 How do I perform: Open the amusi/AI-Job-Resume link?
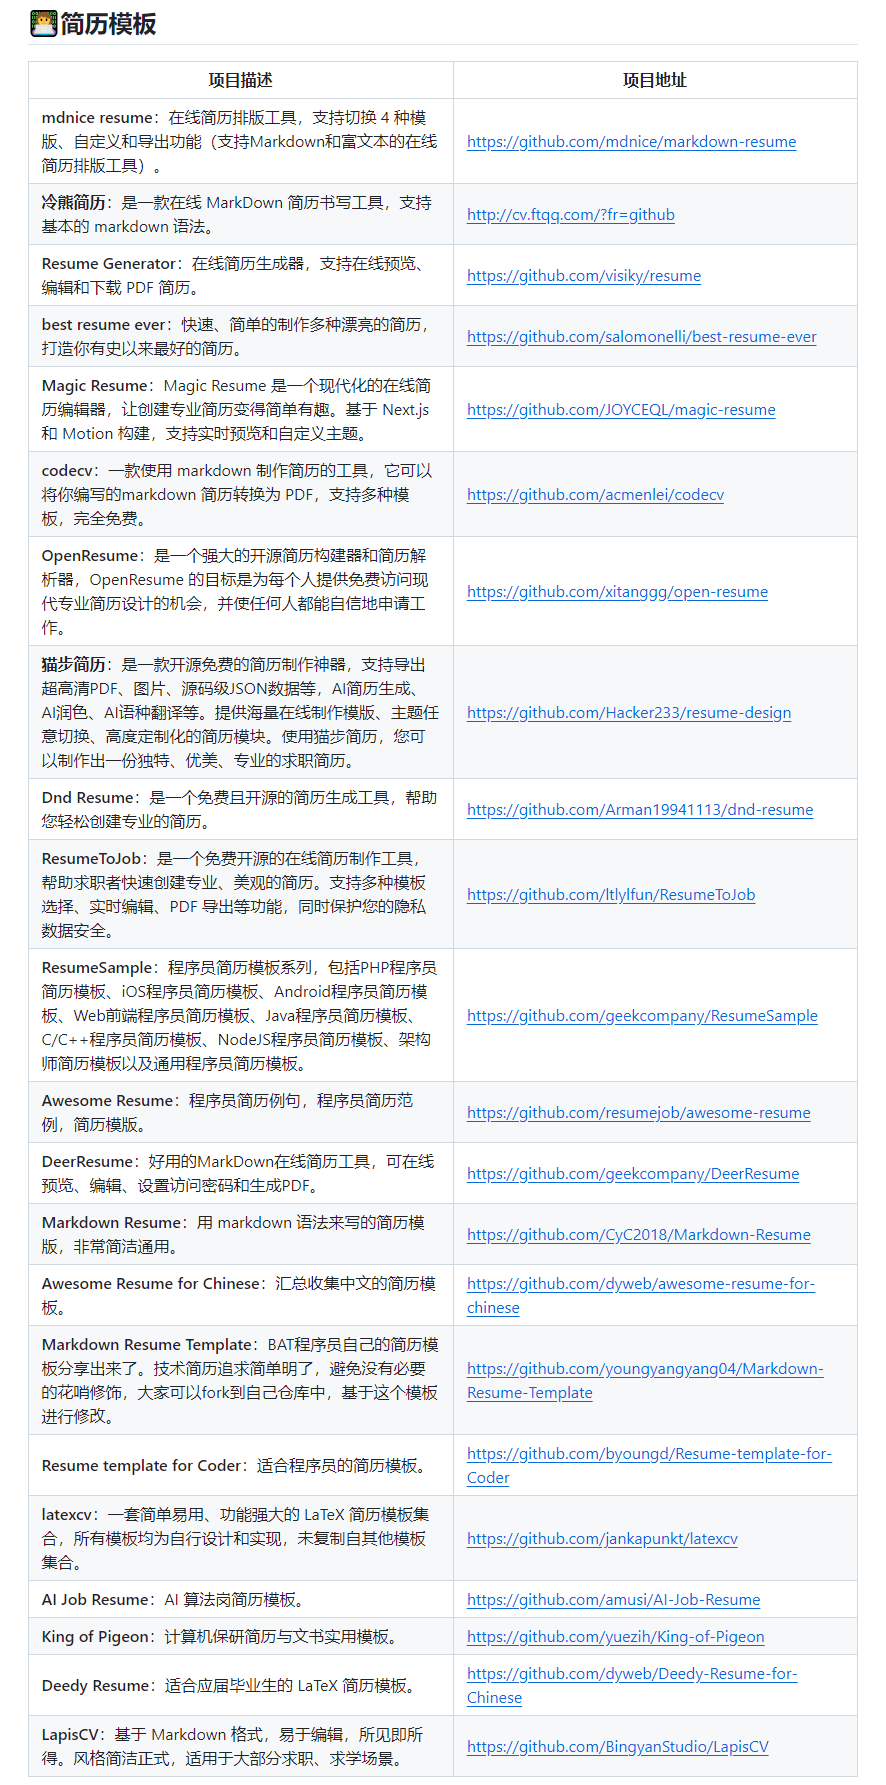click(x=613, y=1600)
